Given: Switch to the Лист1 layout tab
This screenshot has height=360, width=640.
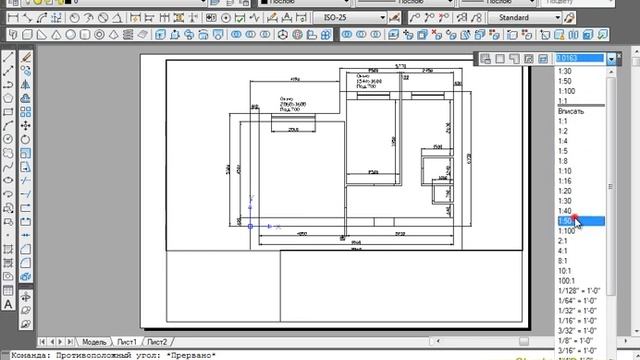Looking at the screenshot, I should [127, 342].
